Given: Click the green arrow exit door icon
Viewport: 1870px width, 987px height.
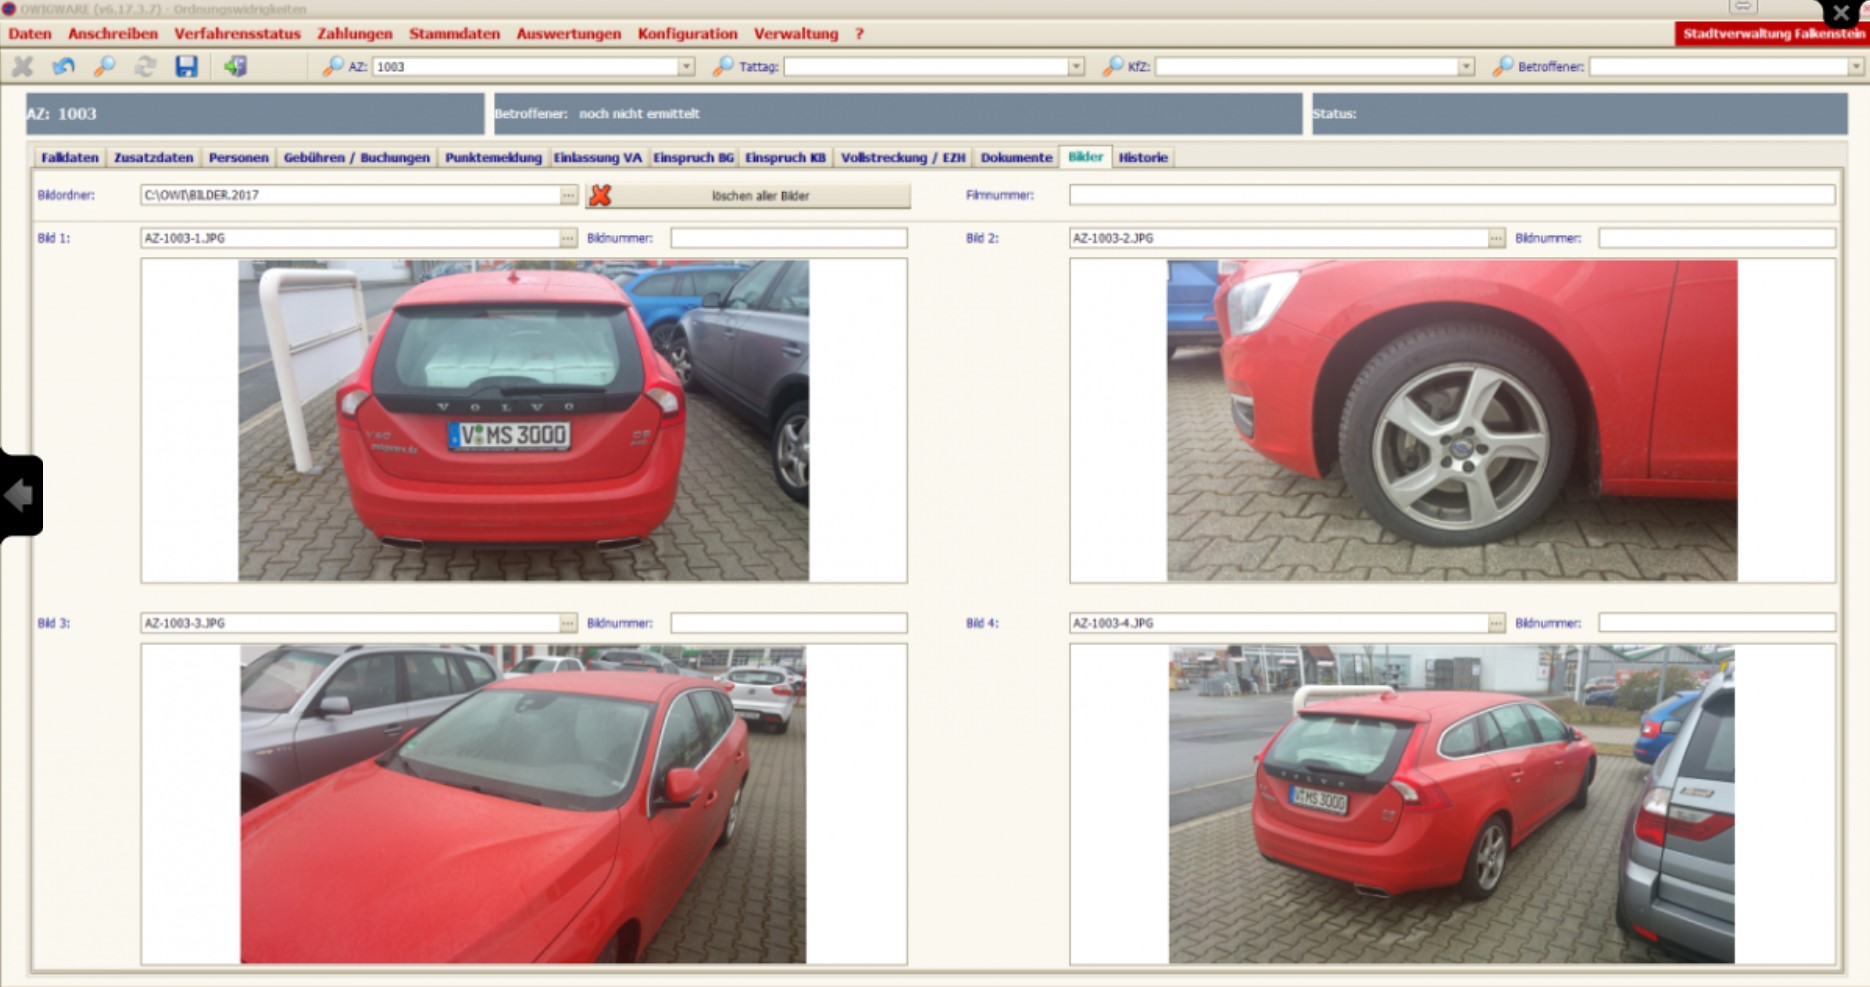Looking at the screenshot, I should 235,67.
